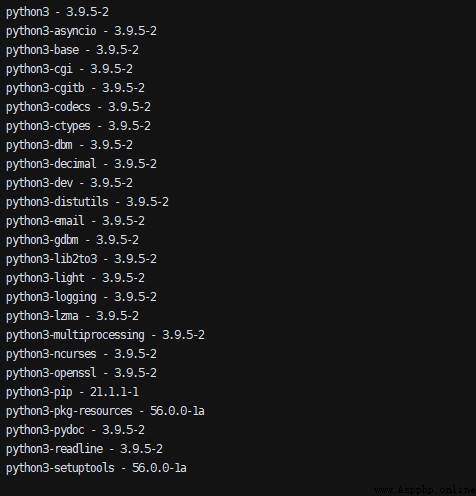Click the python3-dev package line

[69, 184]
